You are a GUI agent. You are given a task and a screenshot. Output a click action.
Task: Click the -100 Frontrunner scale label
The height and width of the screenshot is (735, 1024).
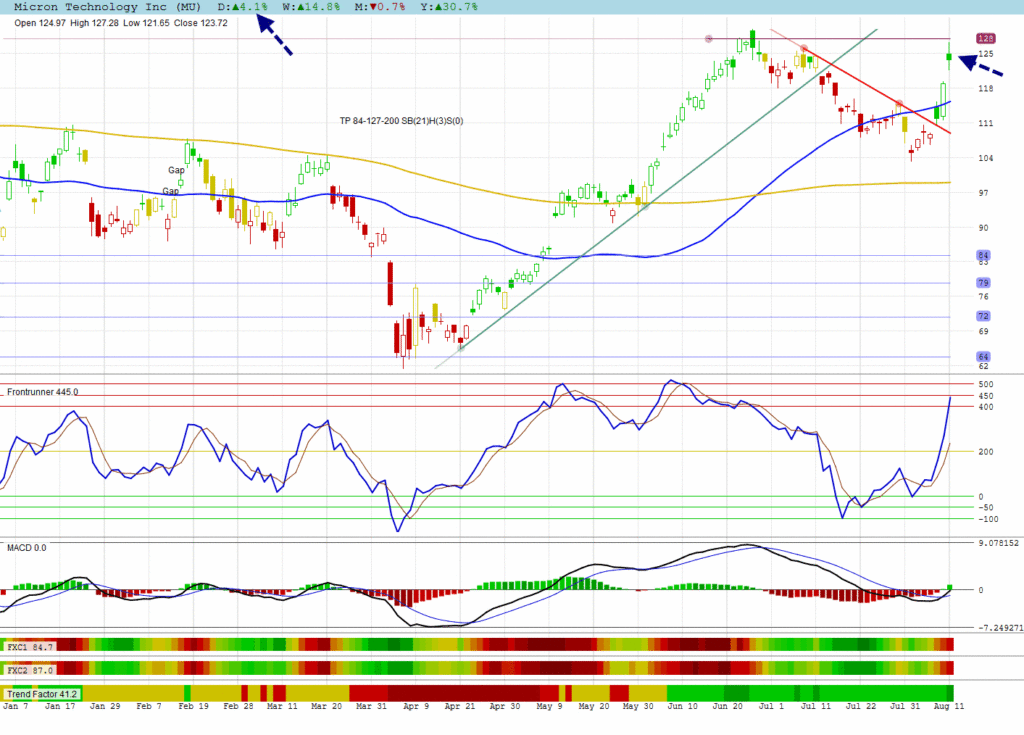pos(988,519)
